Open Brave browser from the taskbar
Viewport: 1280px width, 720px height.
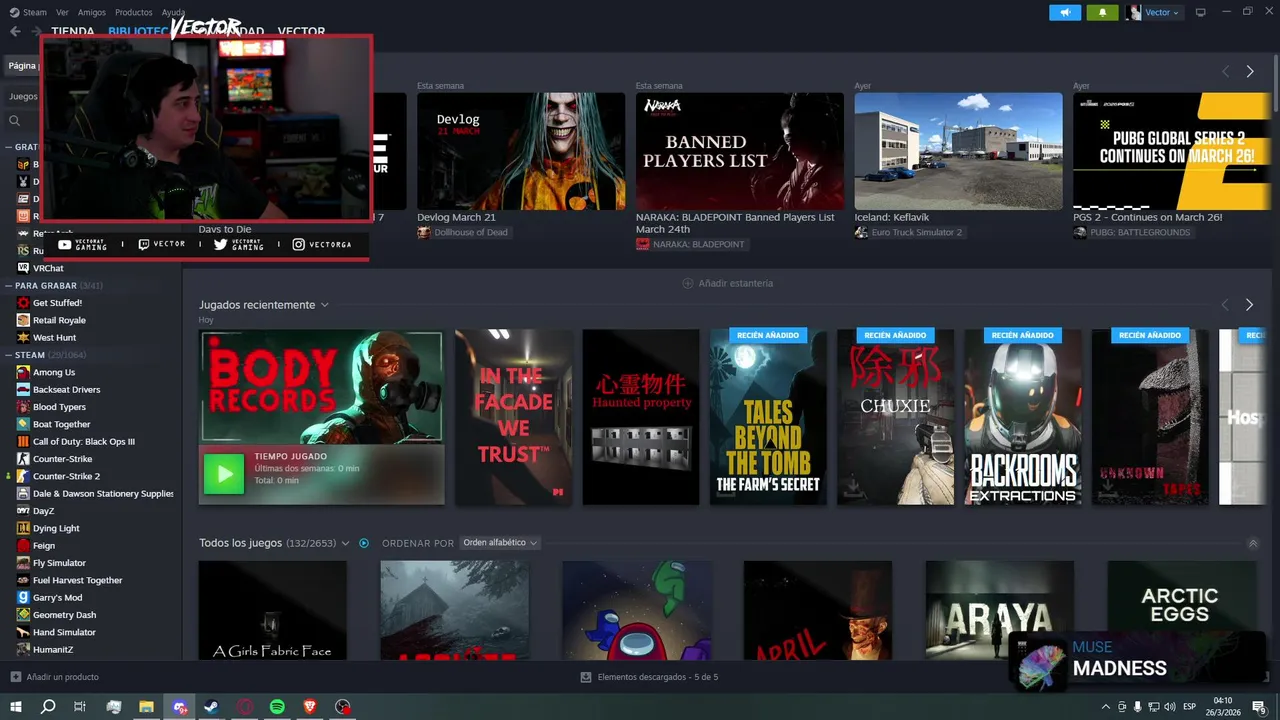tap(310, 707)
